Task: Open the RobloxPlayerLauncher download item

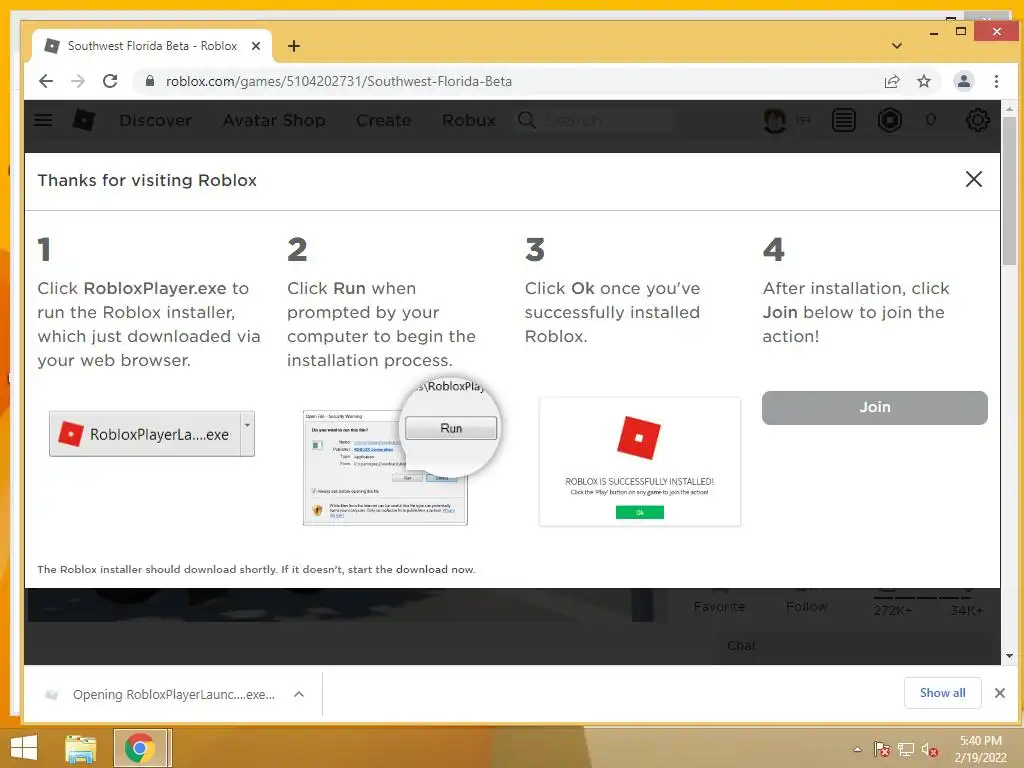Action: click(x=174, y=694)
